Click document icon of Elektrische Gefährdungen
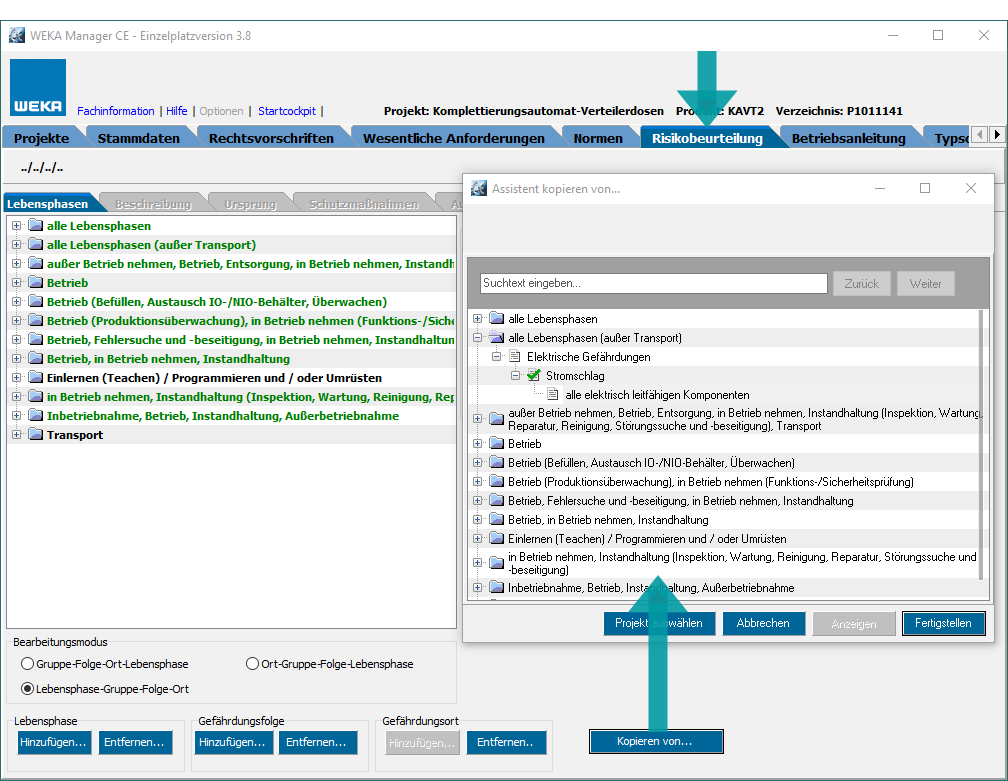Screen dimensions: 1008x781 tap(515, 357)
